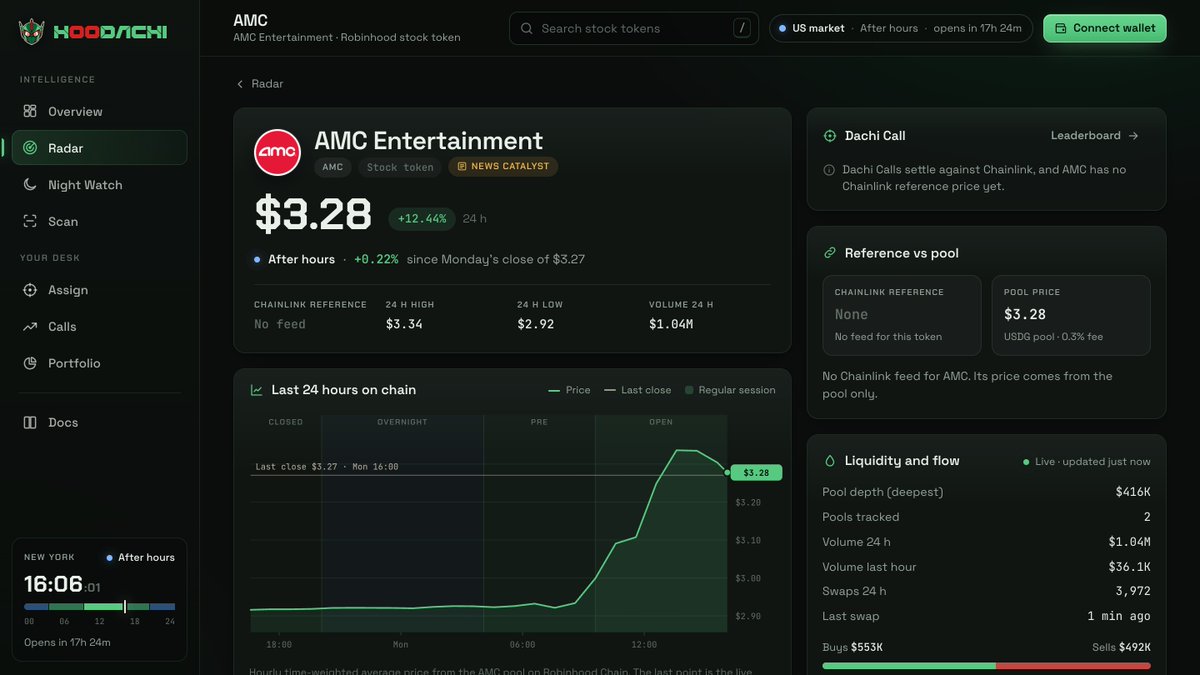
Task: Click the Buys $553K label
Action: coord(852,647)
